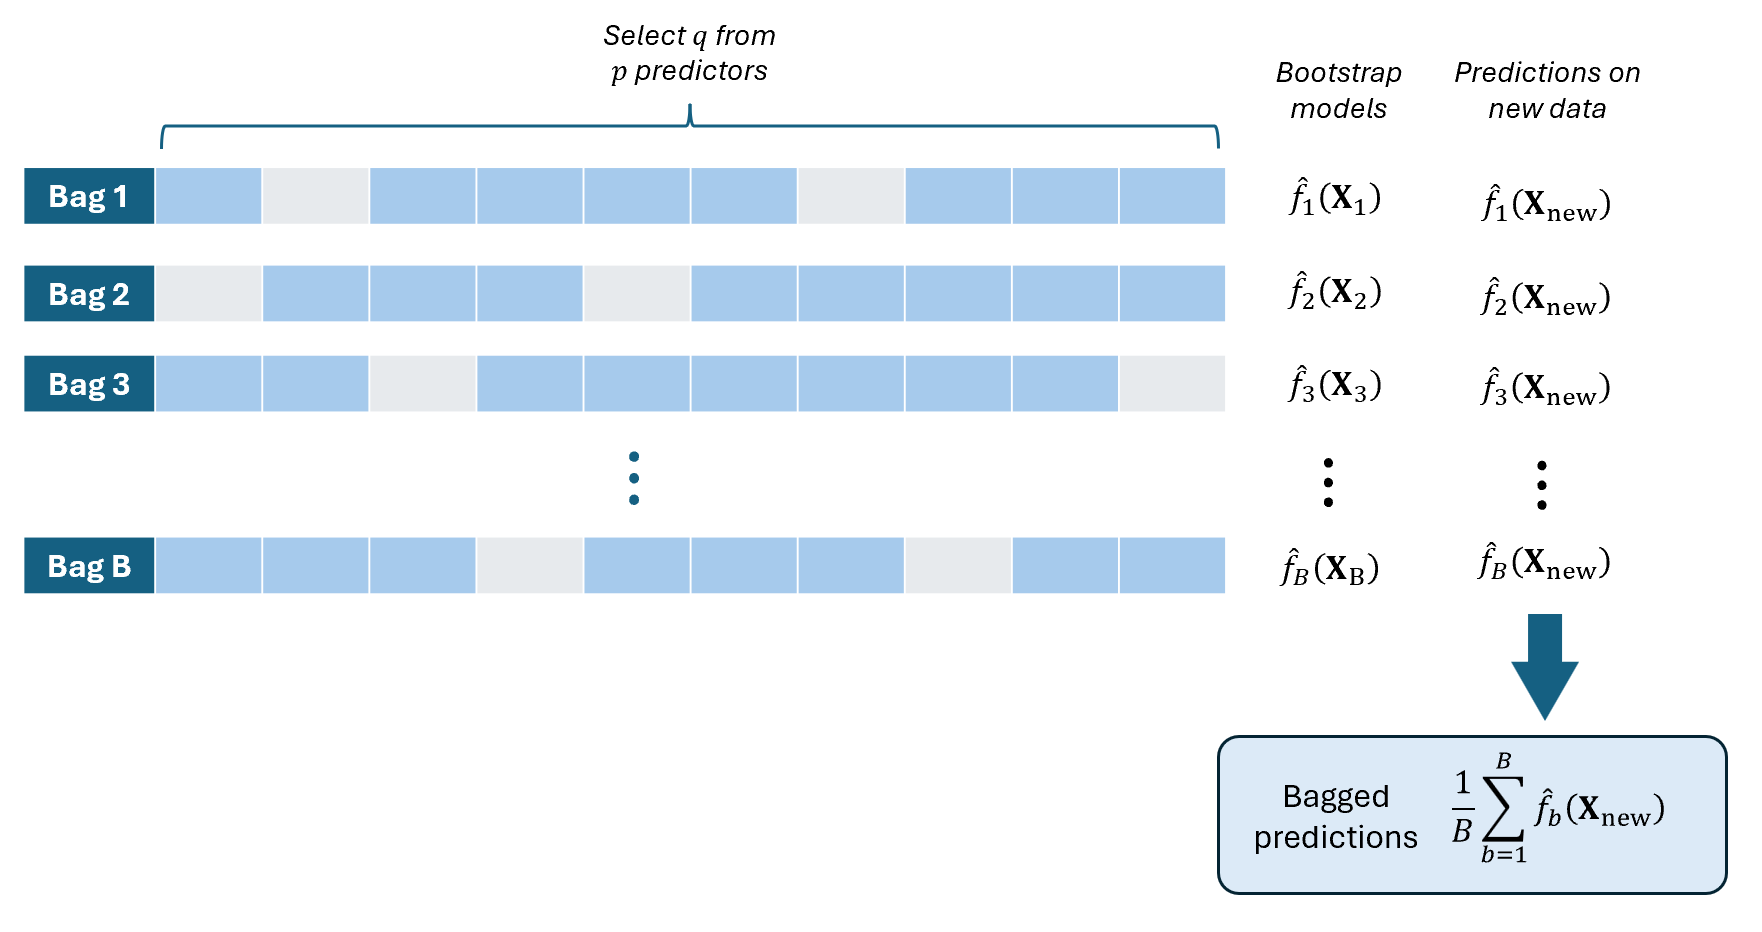Click the Bag 2 label
This screenshot has width=1762, height=932.
[x=89, y=294]
